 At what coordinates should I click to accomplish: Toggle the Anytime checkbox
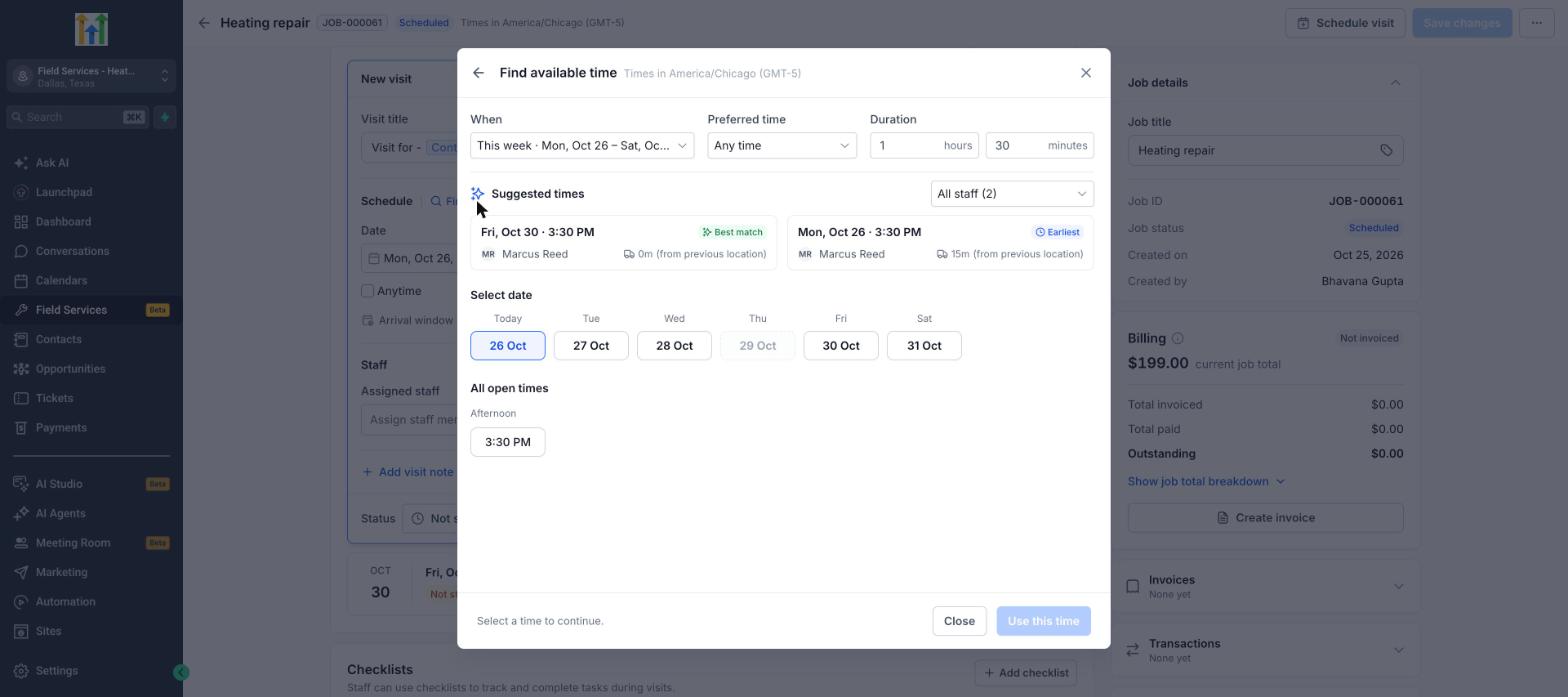(367, 291)
